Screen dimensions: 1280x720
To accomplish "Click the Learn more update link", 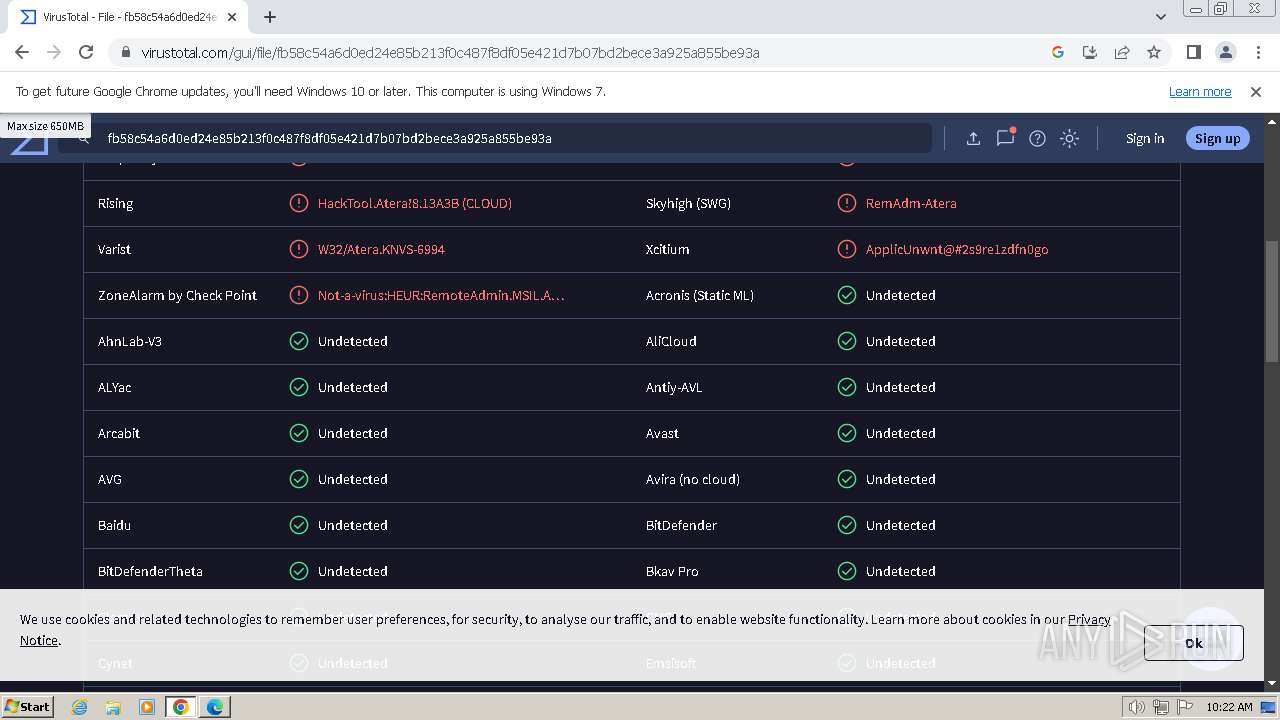I will (x=1200, y=91).
